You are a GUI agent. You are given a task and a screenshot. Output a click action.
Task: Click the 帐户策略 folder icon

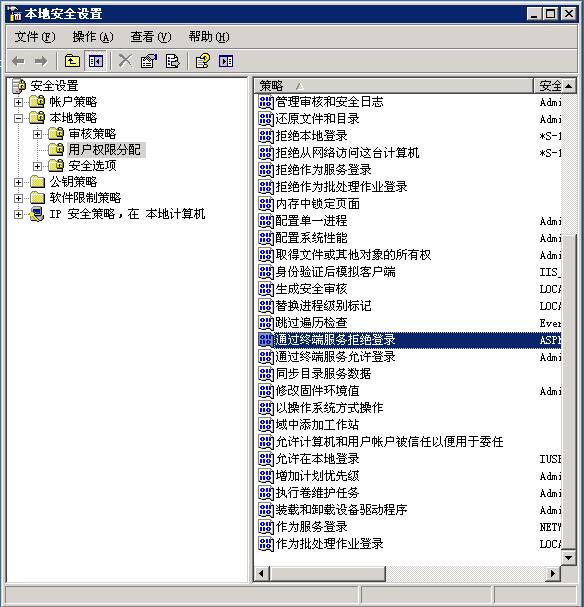[38, 102]
